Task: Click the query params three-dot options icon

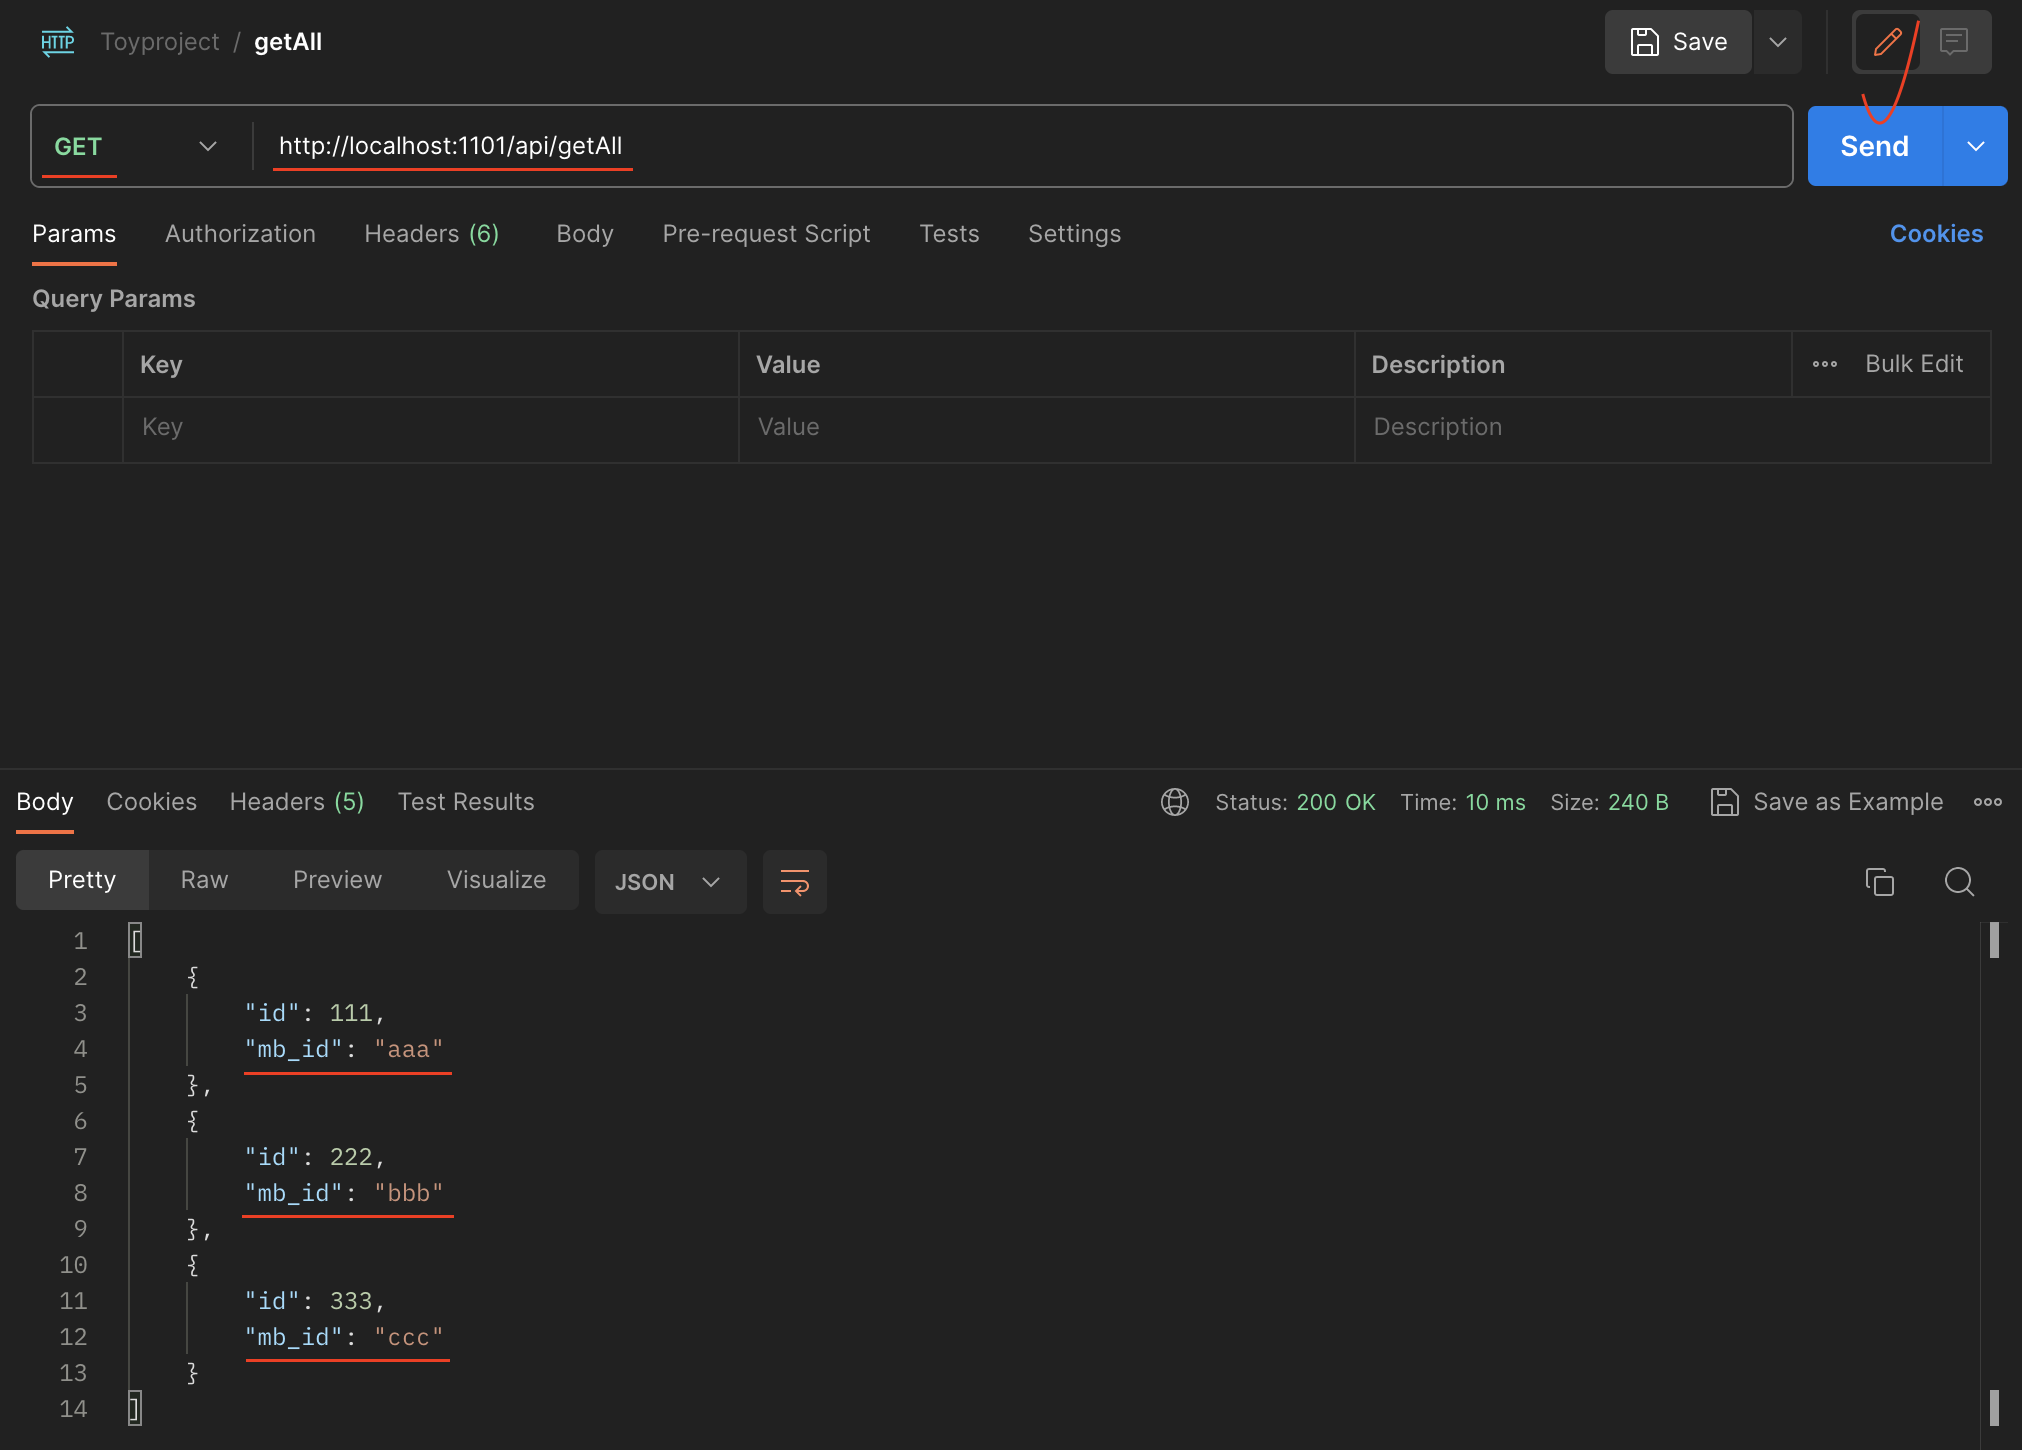Action: coord(1824,364)
